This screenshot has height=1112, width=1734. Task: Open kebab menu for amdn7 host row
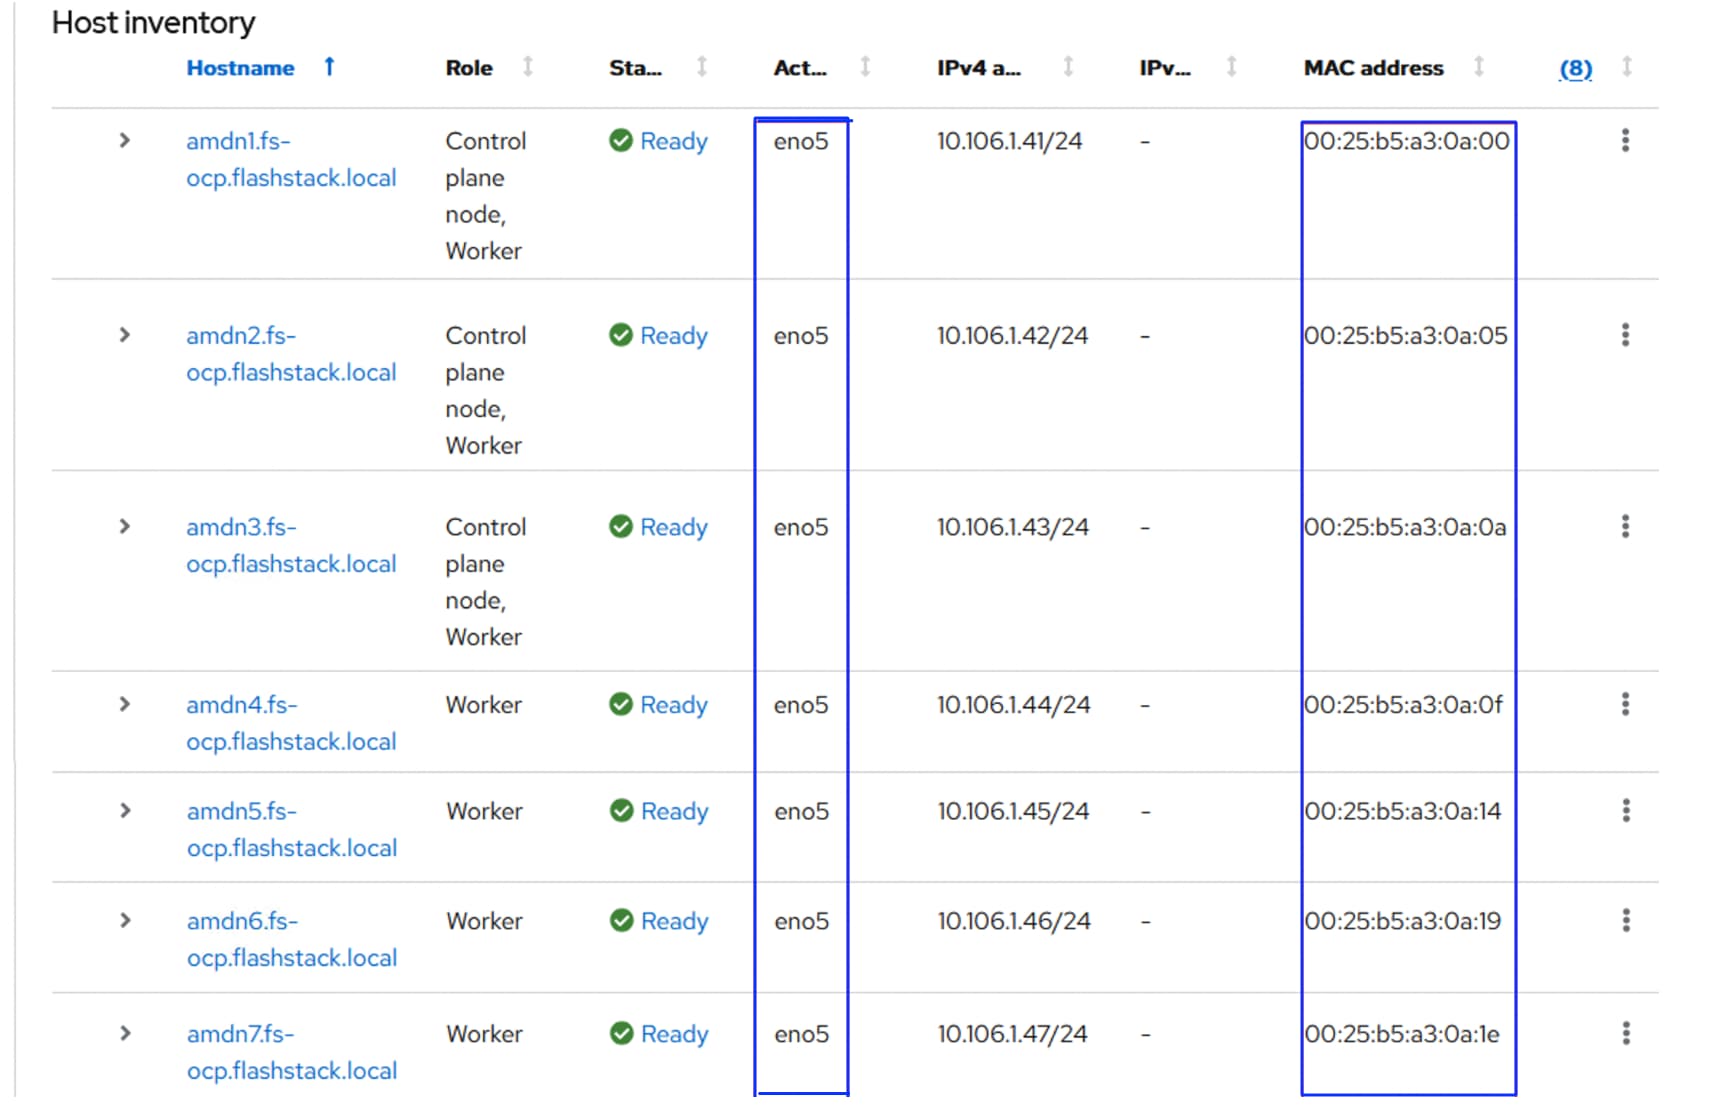pos(1625,1034)
